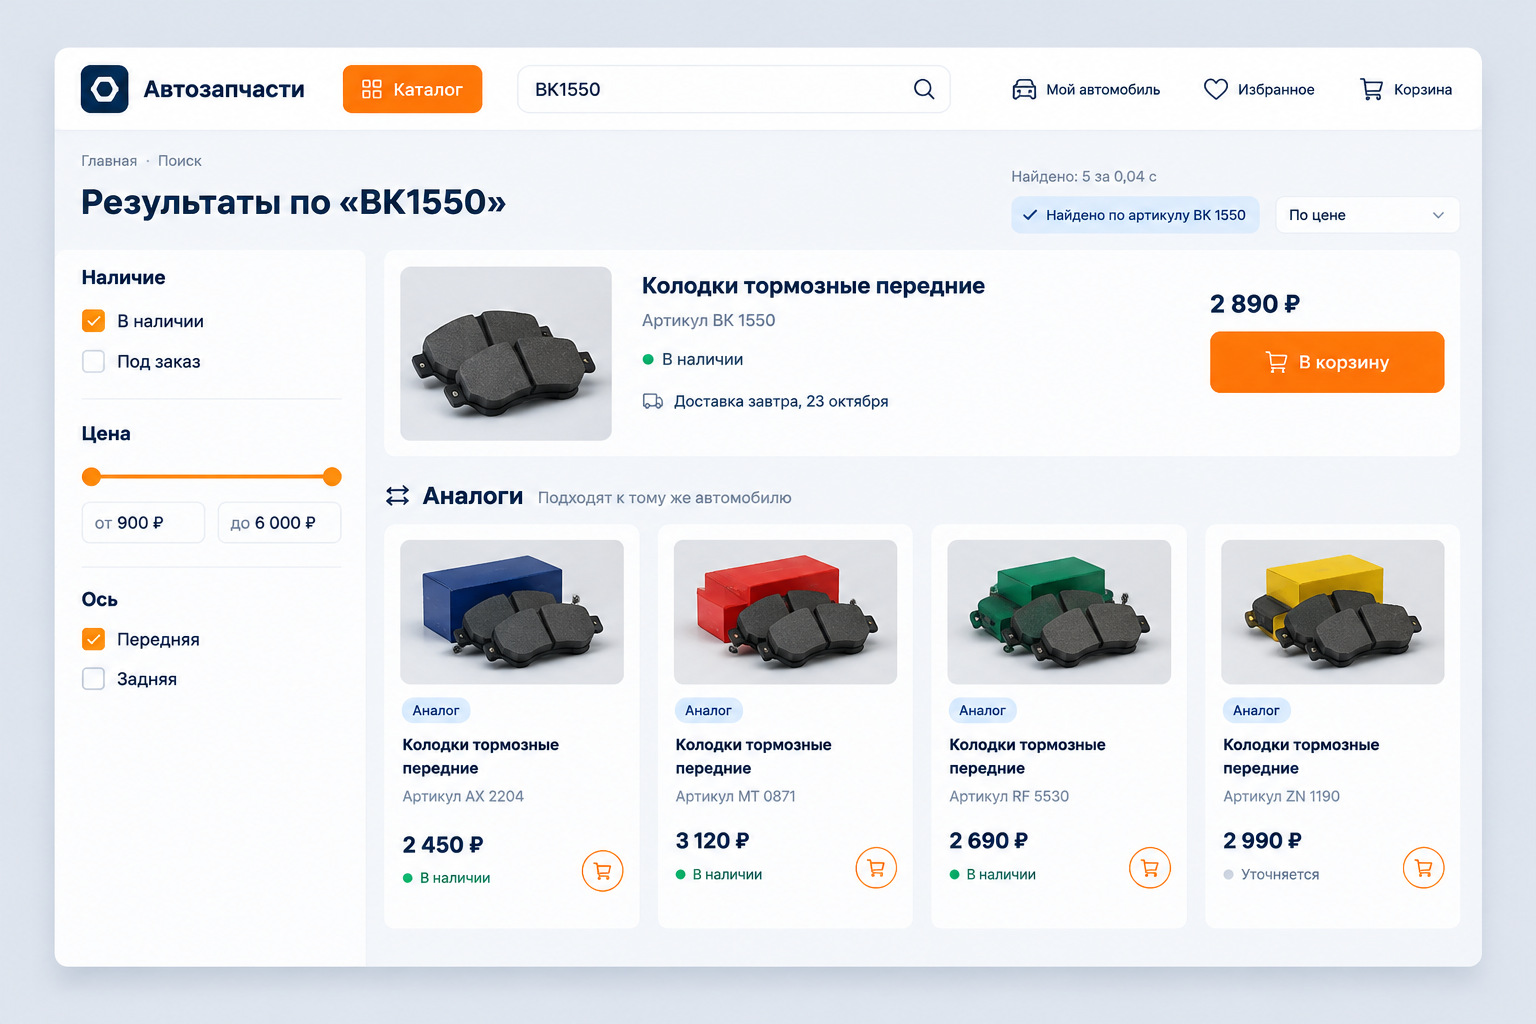Image resolution: width=1536 pixels, height=1024 pixels.
Task: Click the до 6 000 ₽ price field
Action: coord(279,523)
